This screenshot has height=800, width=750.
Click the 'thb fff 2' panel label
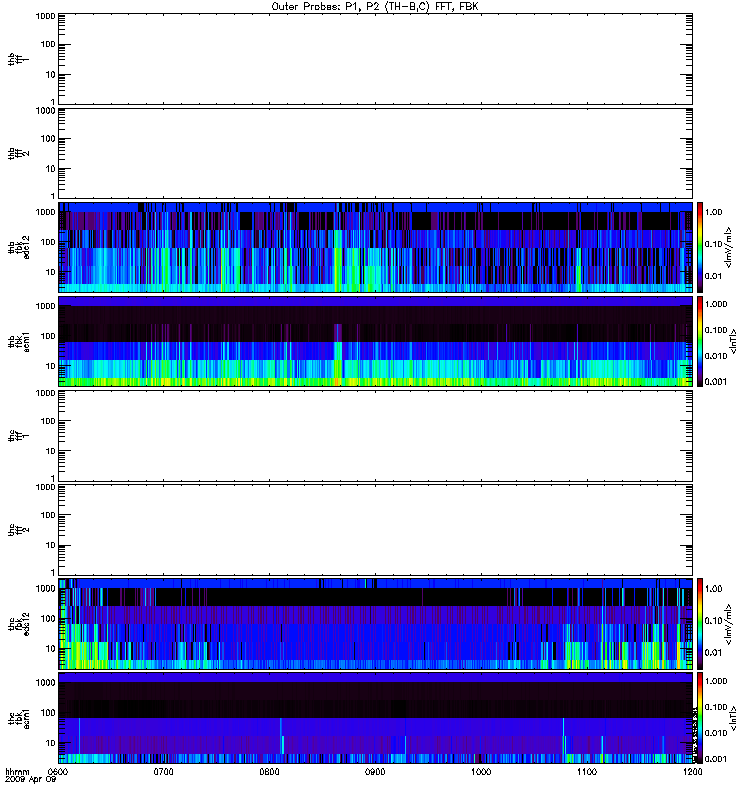pyautogui.click(x=18, y=154)
